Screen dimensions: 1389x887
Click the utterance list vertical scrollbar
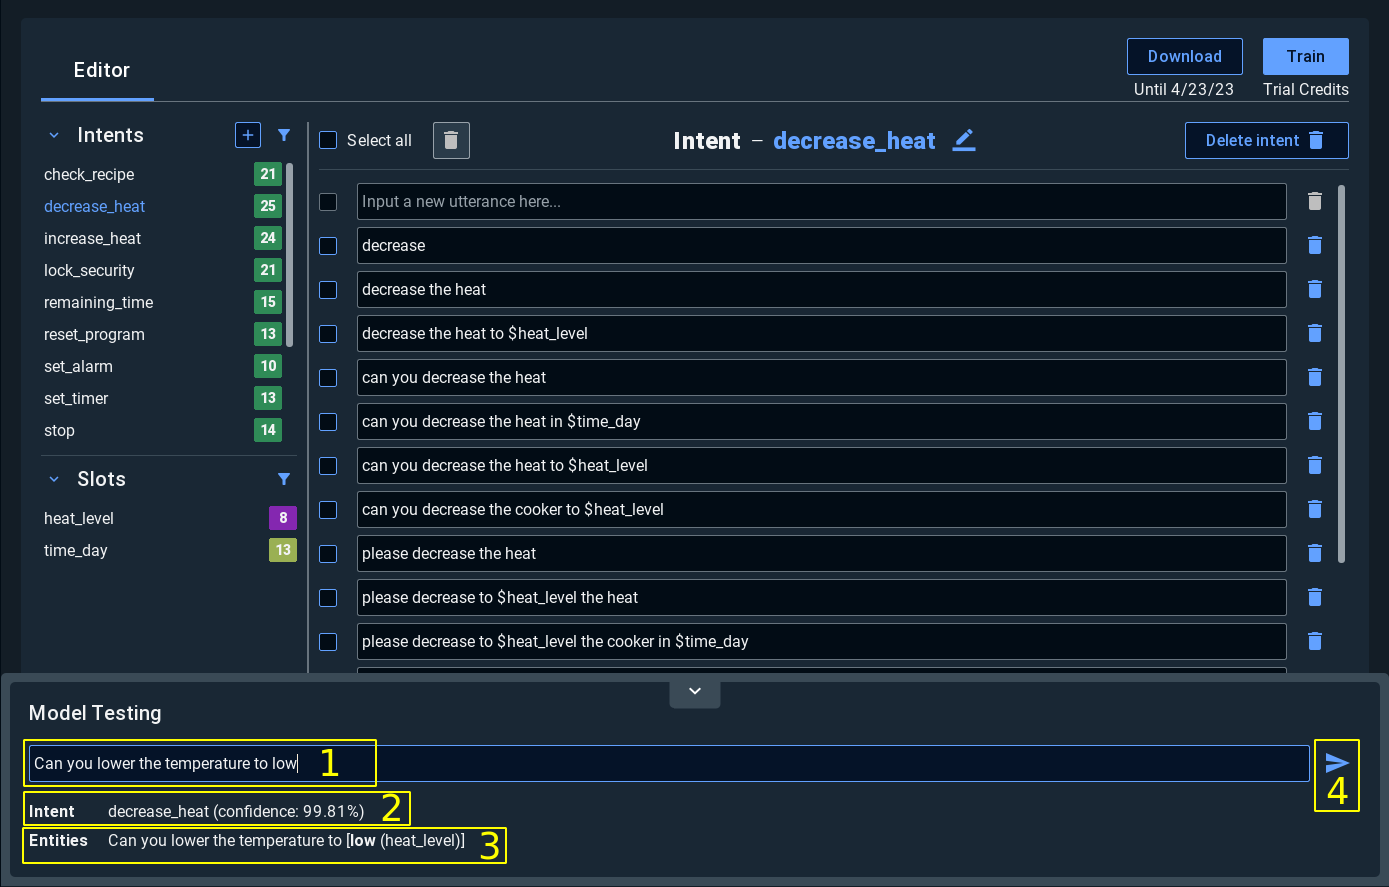pos(1341,375)
